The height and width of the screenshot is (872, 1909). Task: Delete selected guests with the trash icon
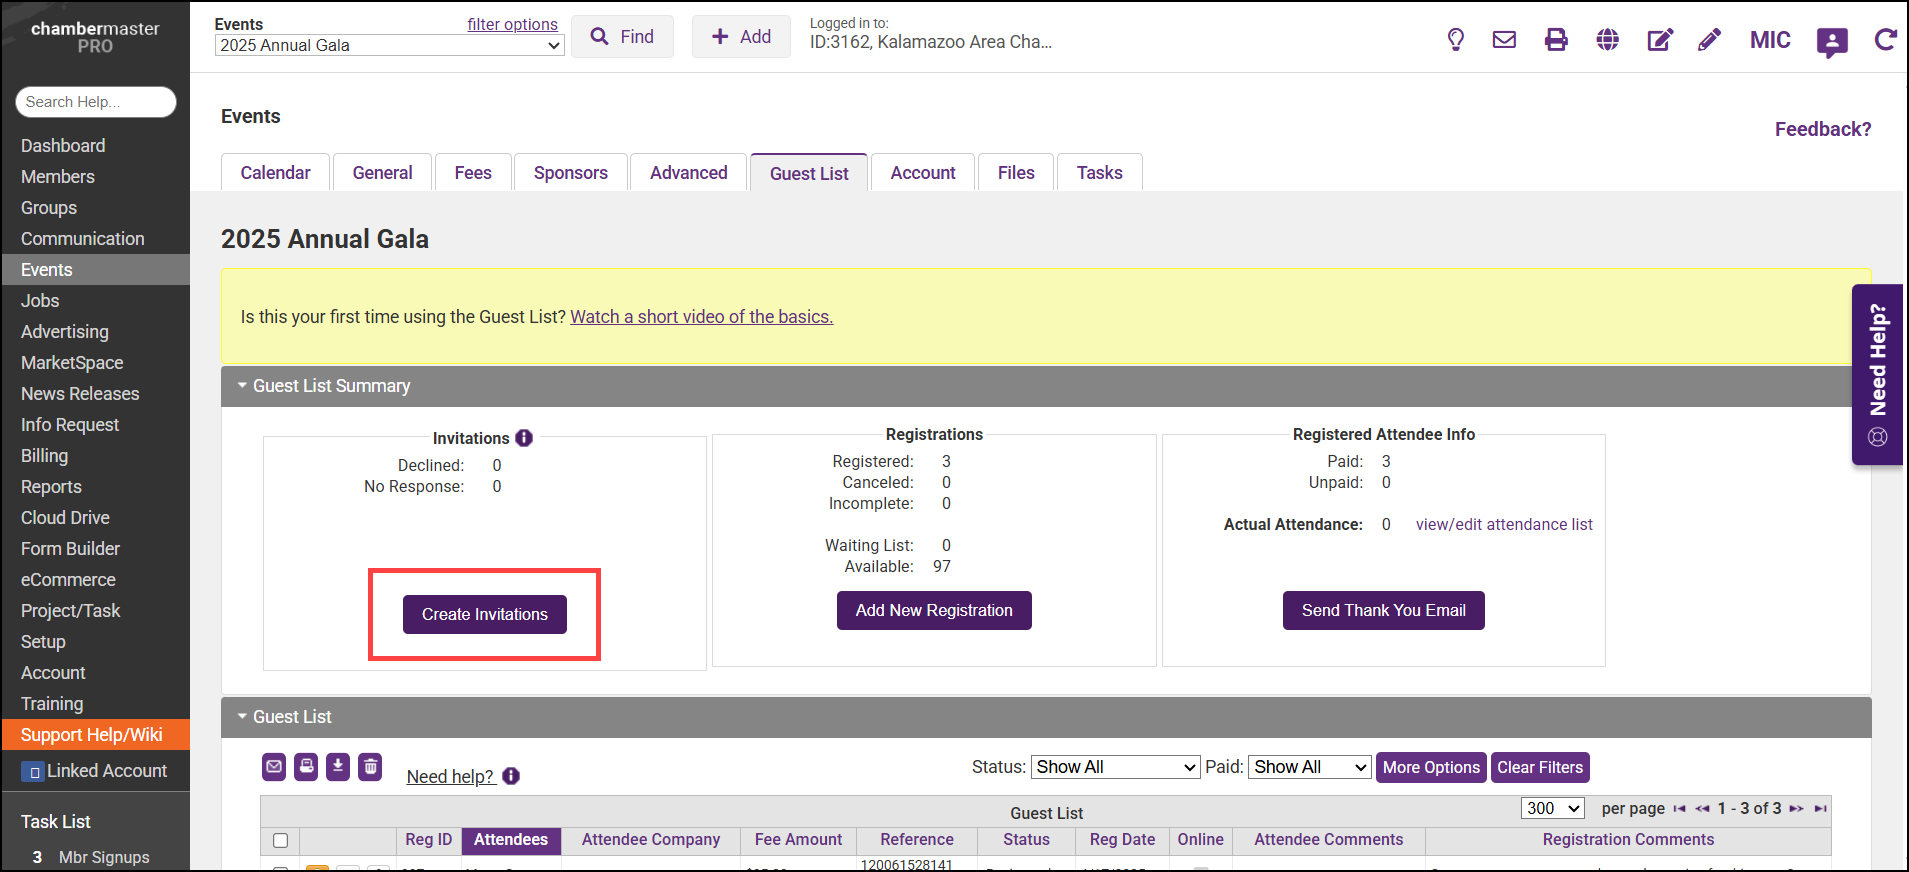tap(370, 767)
